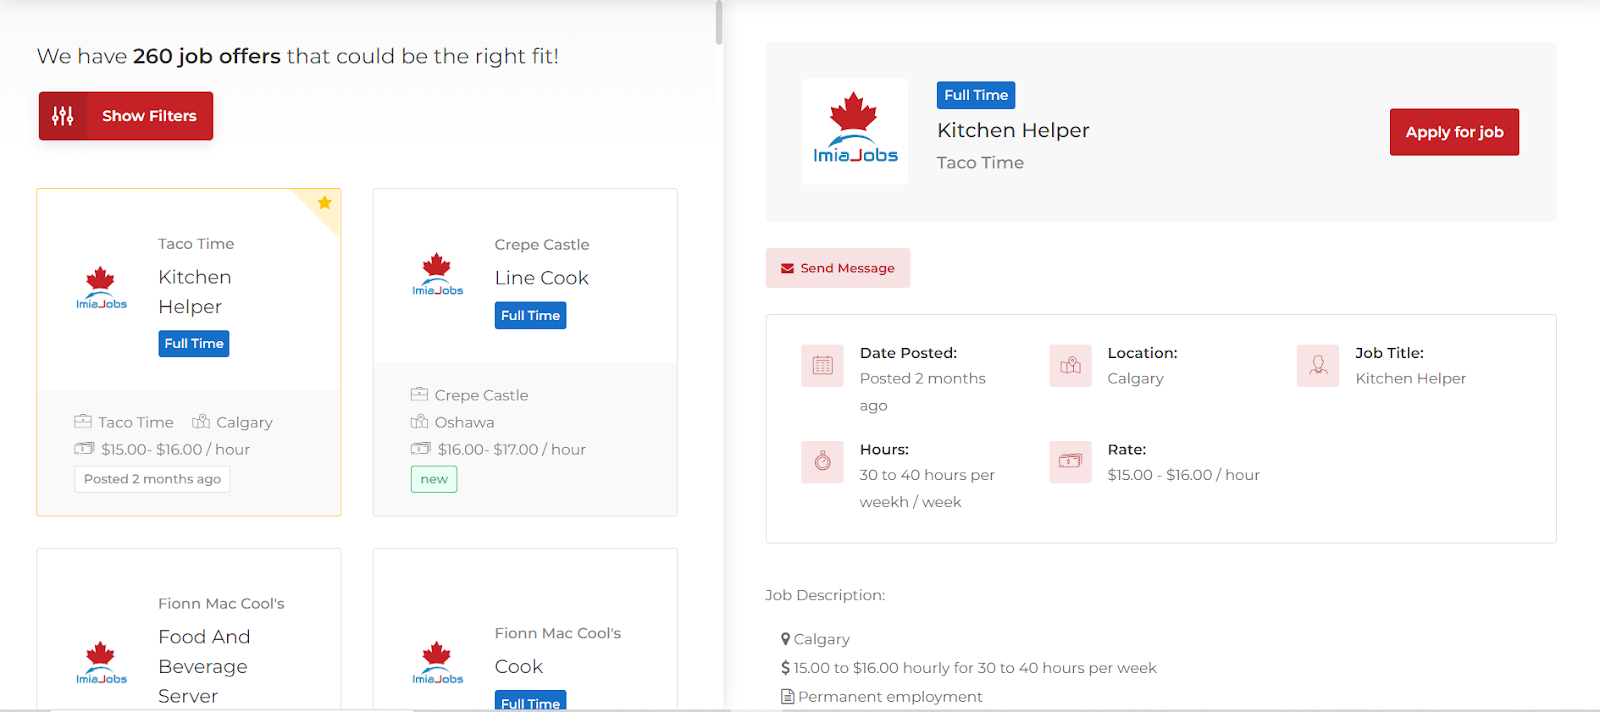Click '$15.00 - $16.00 / hour' under Rate

[1183, 475]
